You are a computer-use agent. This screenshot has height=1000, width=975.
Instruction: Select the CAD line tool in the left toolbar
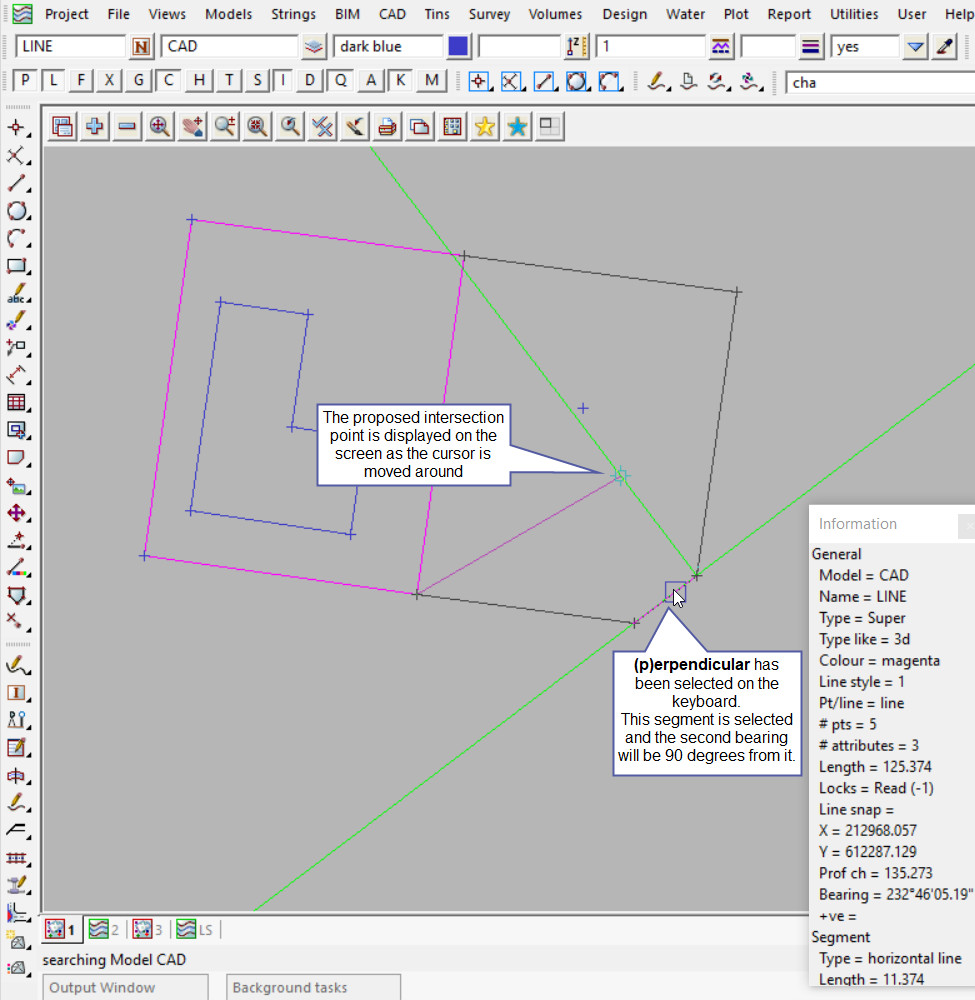pyautogui.click(x=16, y=183)
